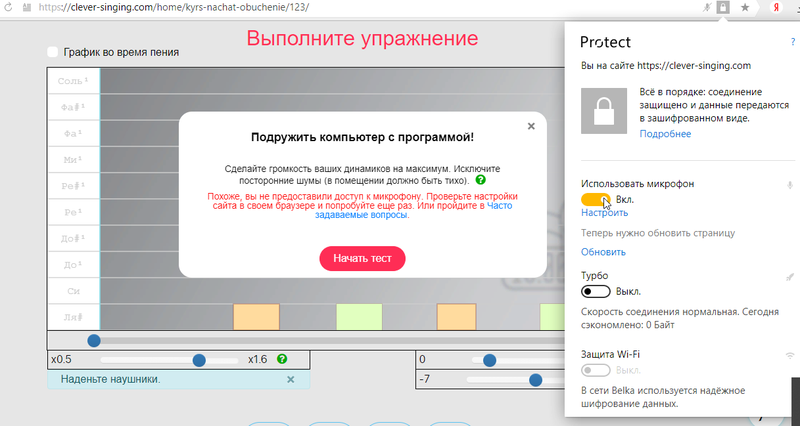800x426 pixels.
Task: Click the 'Си' note row label
Action: (73, 291)
